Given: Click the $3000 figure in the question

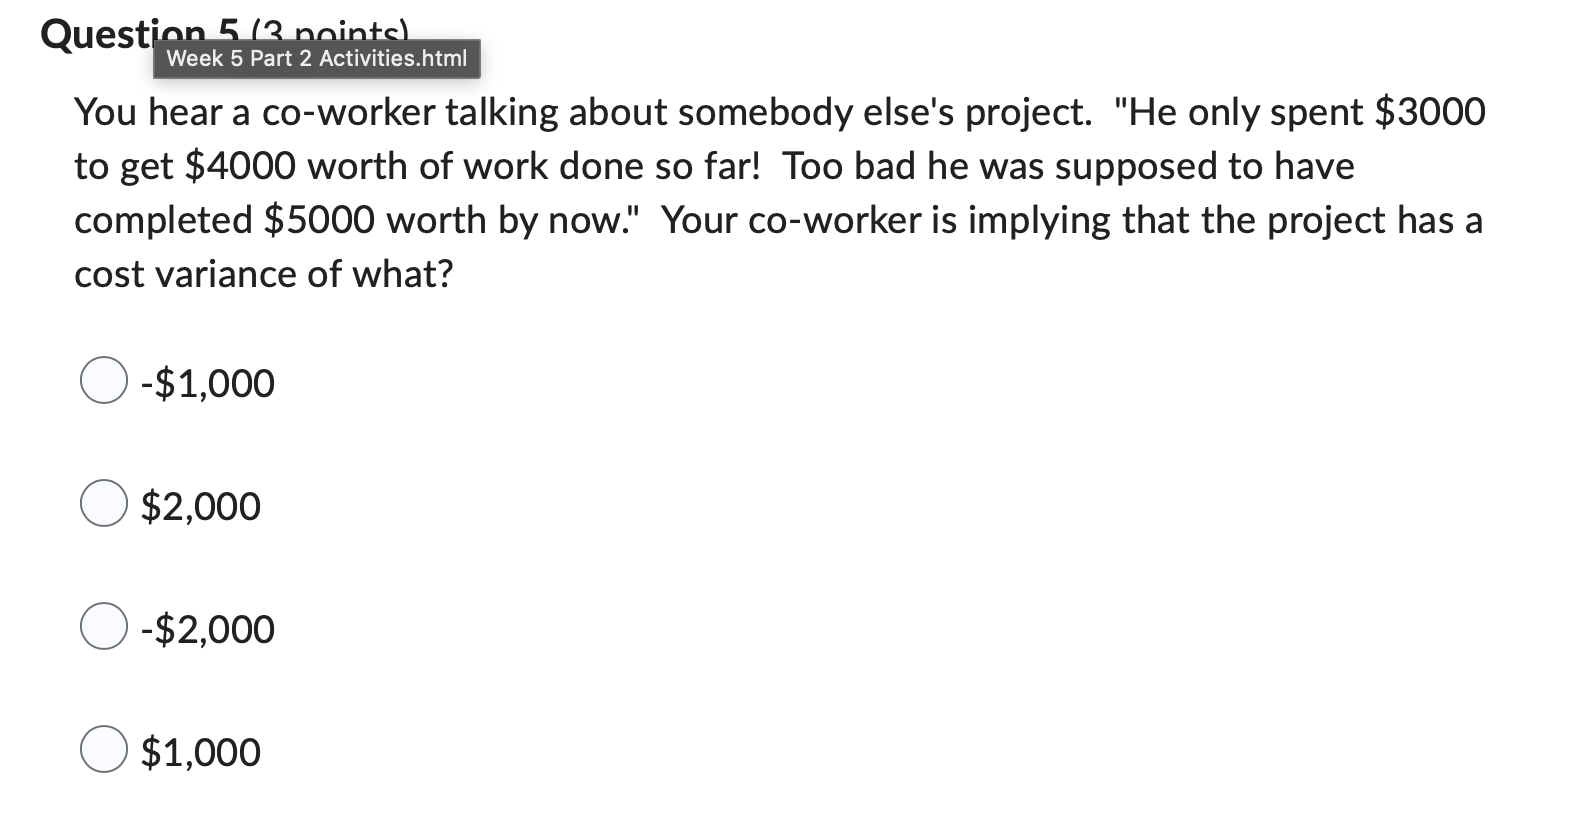Looking at the screenshot, I should click(x=1433, y=112).
